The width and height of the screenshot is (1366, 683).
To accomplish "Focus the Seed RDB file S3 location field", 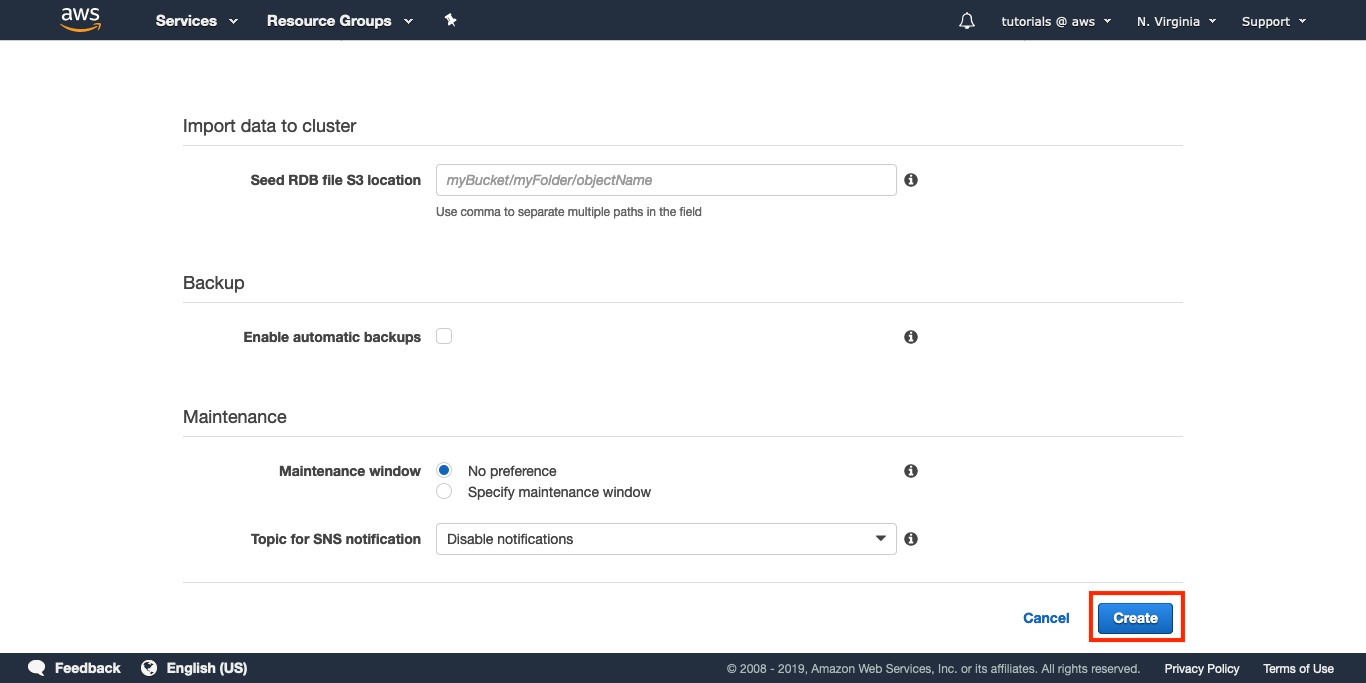I will pos(666,180).
